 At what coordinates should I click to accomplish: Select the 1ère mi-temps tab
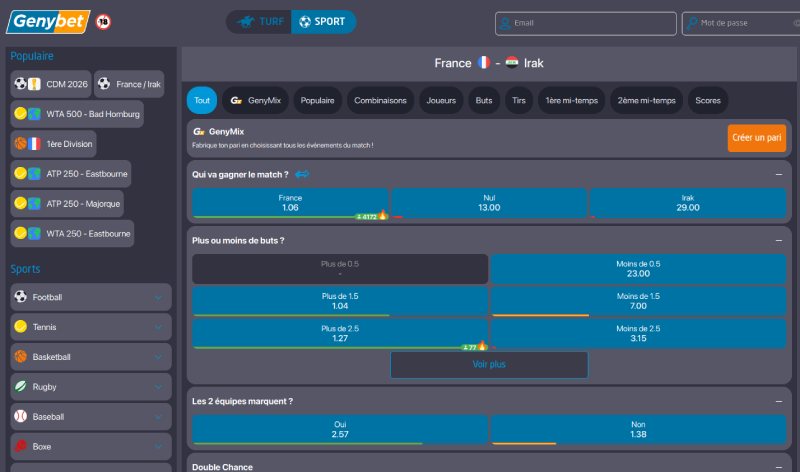(571, 101)
